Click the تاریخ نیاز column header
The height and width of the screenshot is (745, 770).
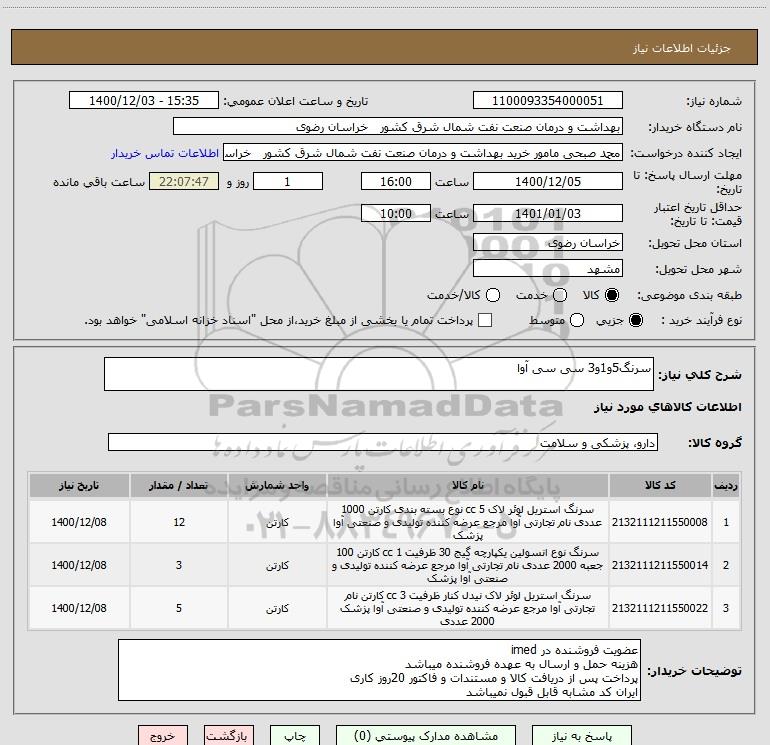(x=79, y=485)
